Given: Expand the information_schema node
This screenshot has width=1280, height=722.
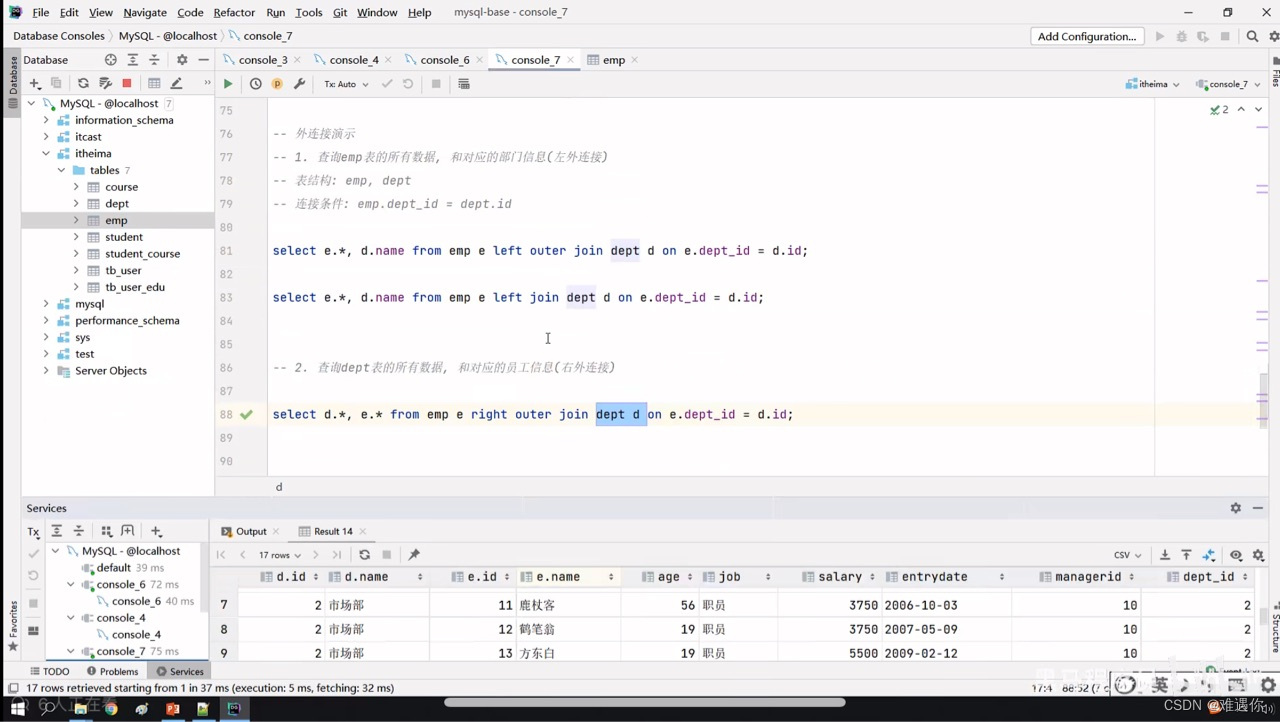Looking at the screenshot, I should (46, 120).
